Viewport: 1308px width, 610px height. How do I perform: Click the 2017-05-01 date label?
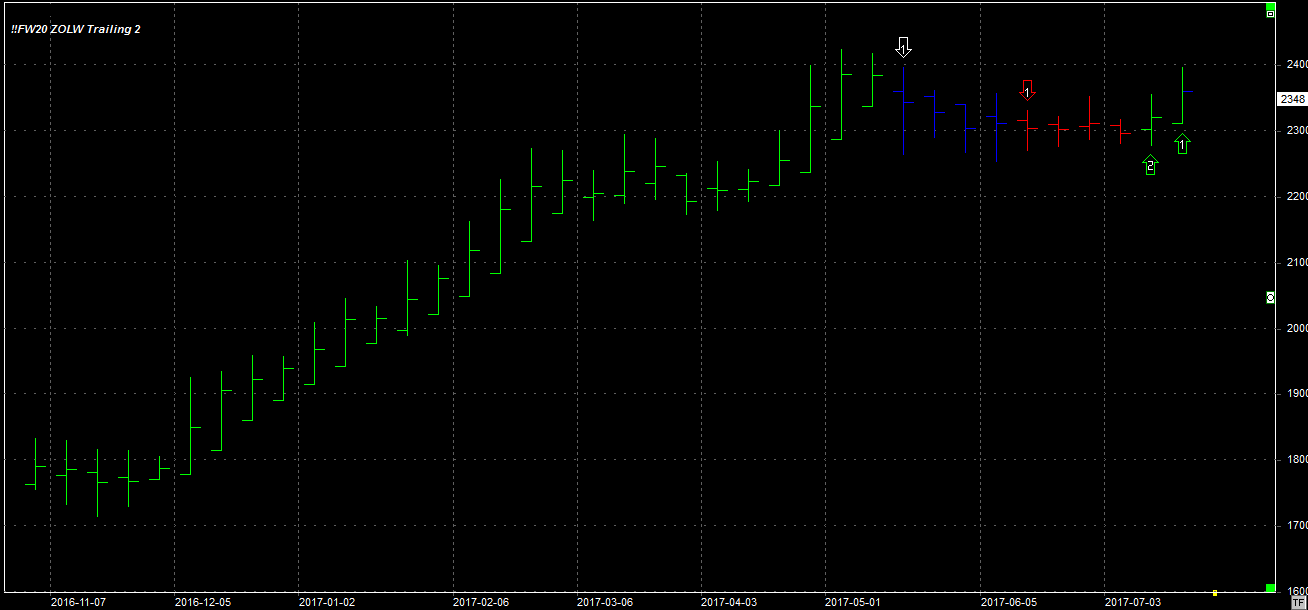pos(853,602)
